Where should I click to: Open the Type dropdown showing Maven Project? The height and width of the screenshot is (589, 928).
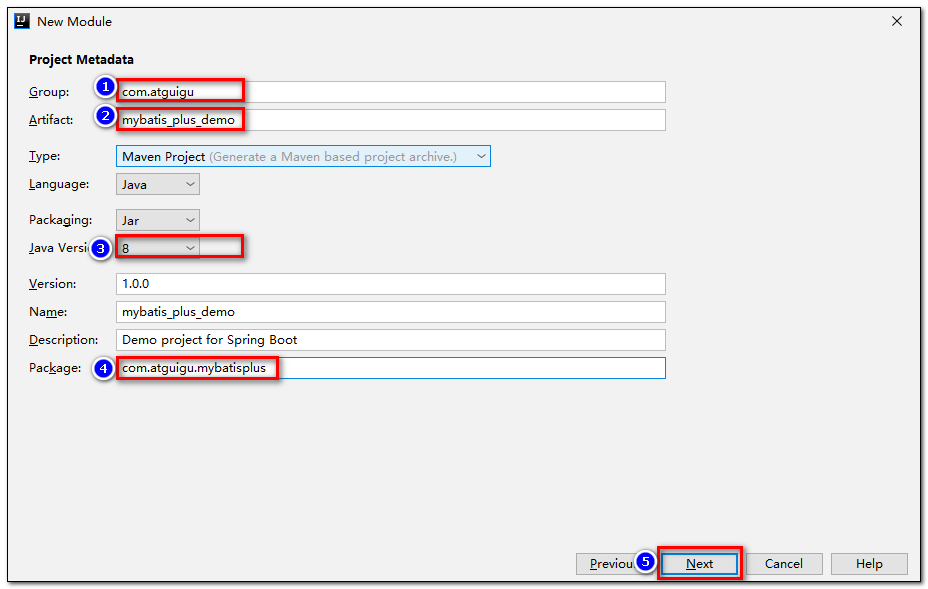tap(303, 156)
